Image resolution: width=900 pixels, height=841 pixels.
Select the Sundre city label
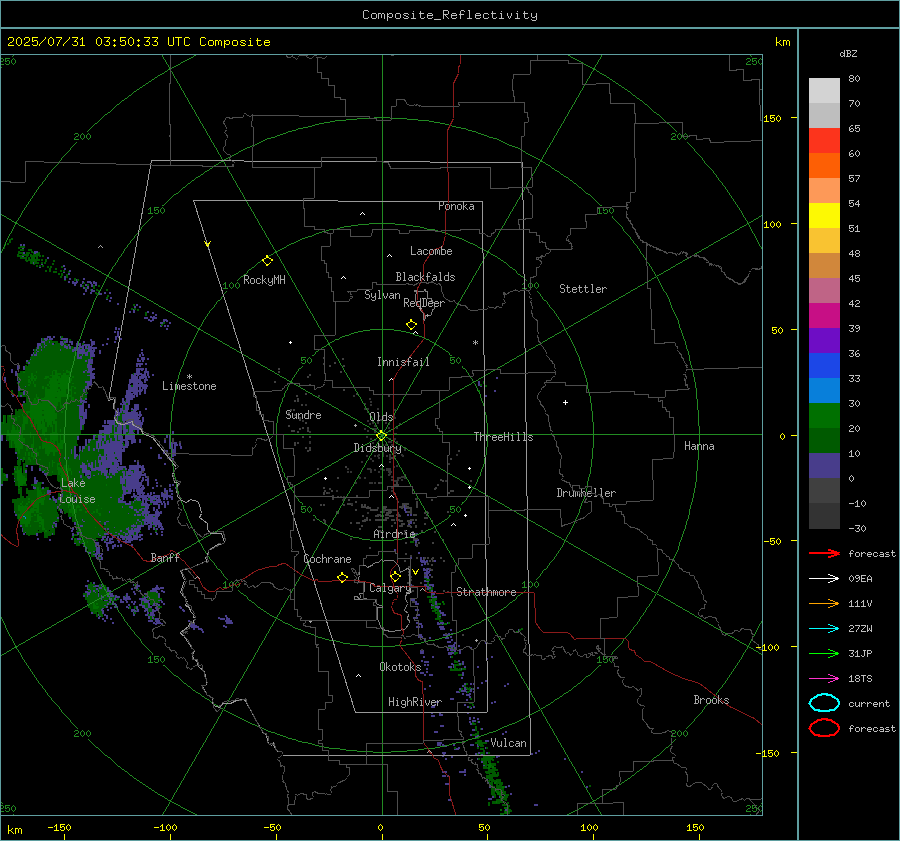coord(303,414)
